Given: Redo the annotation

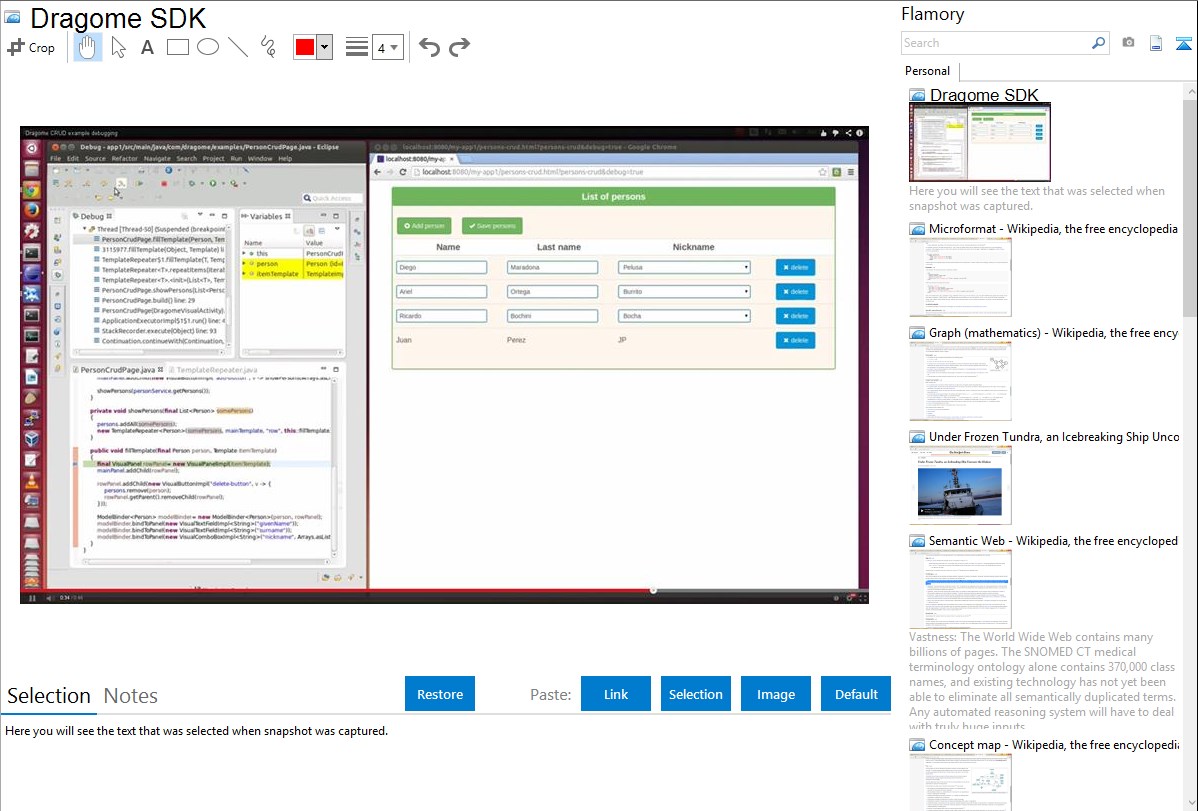Looking at the screenshot, I should tap(459, 47).
